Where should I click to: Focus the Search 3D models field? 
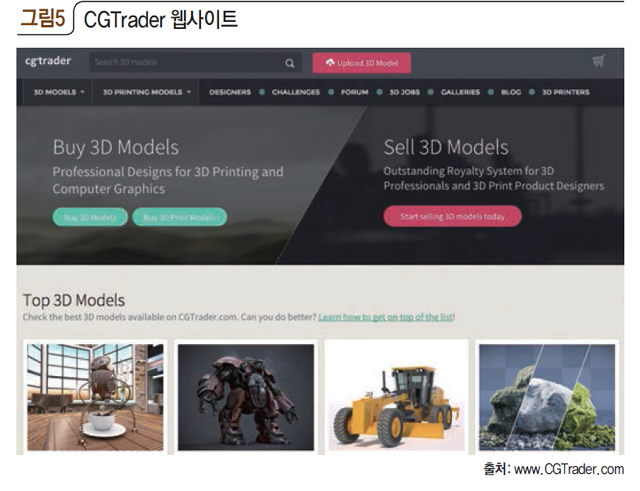195,62
